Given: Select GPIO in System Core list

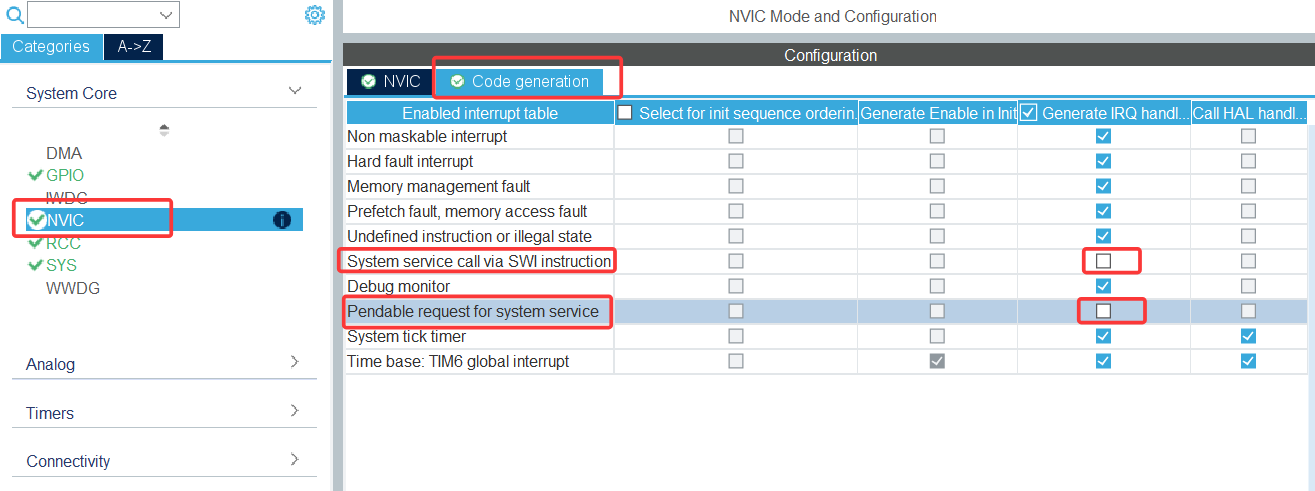Looking at the screenshot, I should (65, 175).
